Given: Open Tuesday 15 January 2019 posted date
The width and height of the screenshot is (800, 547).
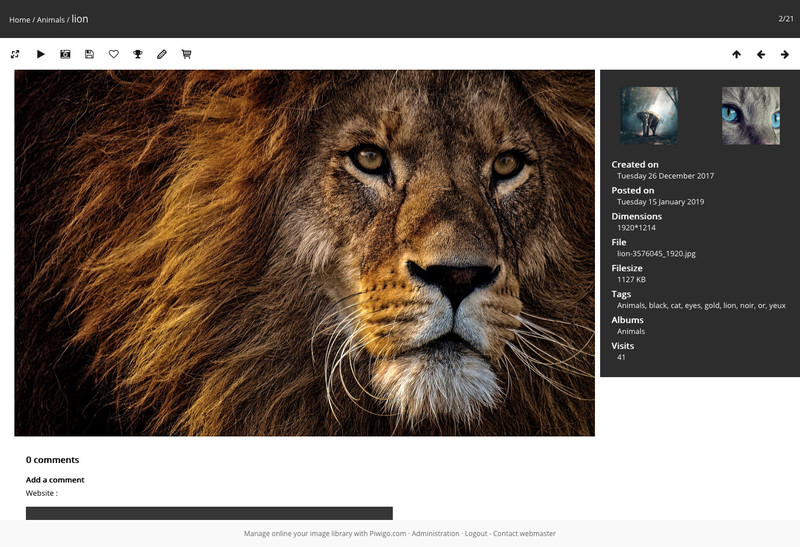Looking at the screenshot, I should pos(660,201).
